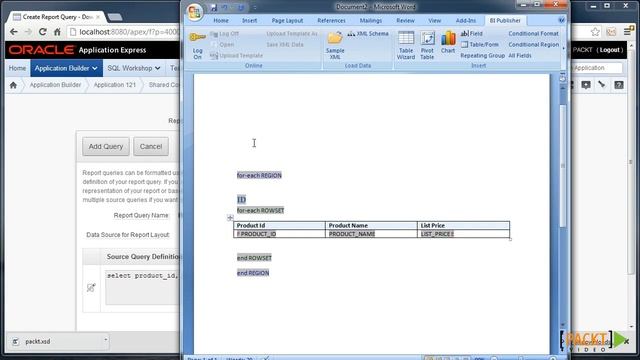640x360 pixels.
Task: Open the View tab in Word
Action: [435, 20]
